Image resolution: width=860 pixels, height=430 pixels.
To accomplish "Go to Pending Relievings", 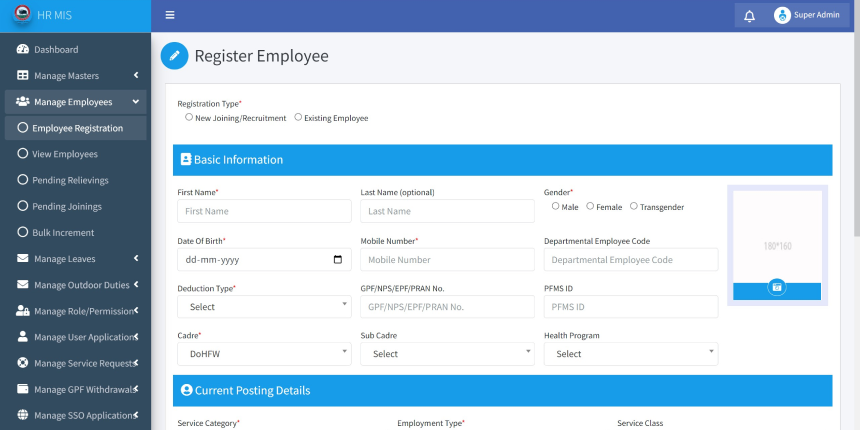I will (76, 180).
